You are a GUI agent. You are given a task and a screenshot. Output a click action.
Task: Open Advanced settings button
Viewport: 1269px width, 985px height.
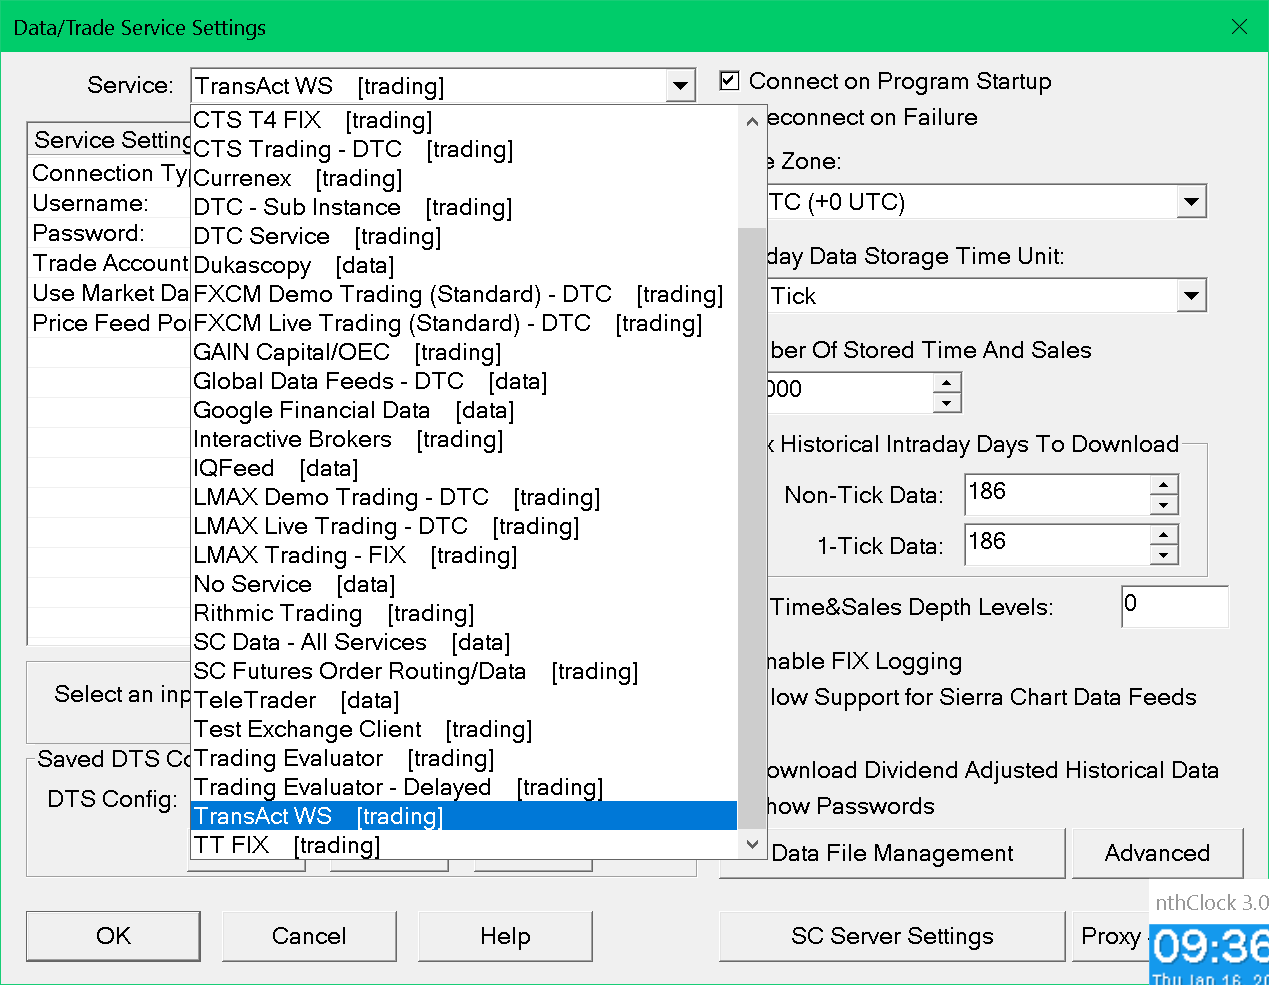(x=1157, y=853)
